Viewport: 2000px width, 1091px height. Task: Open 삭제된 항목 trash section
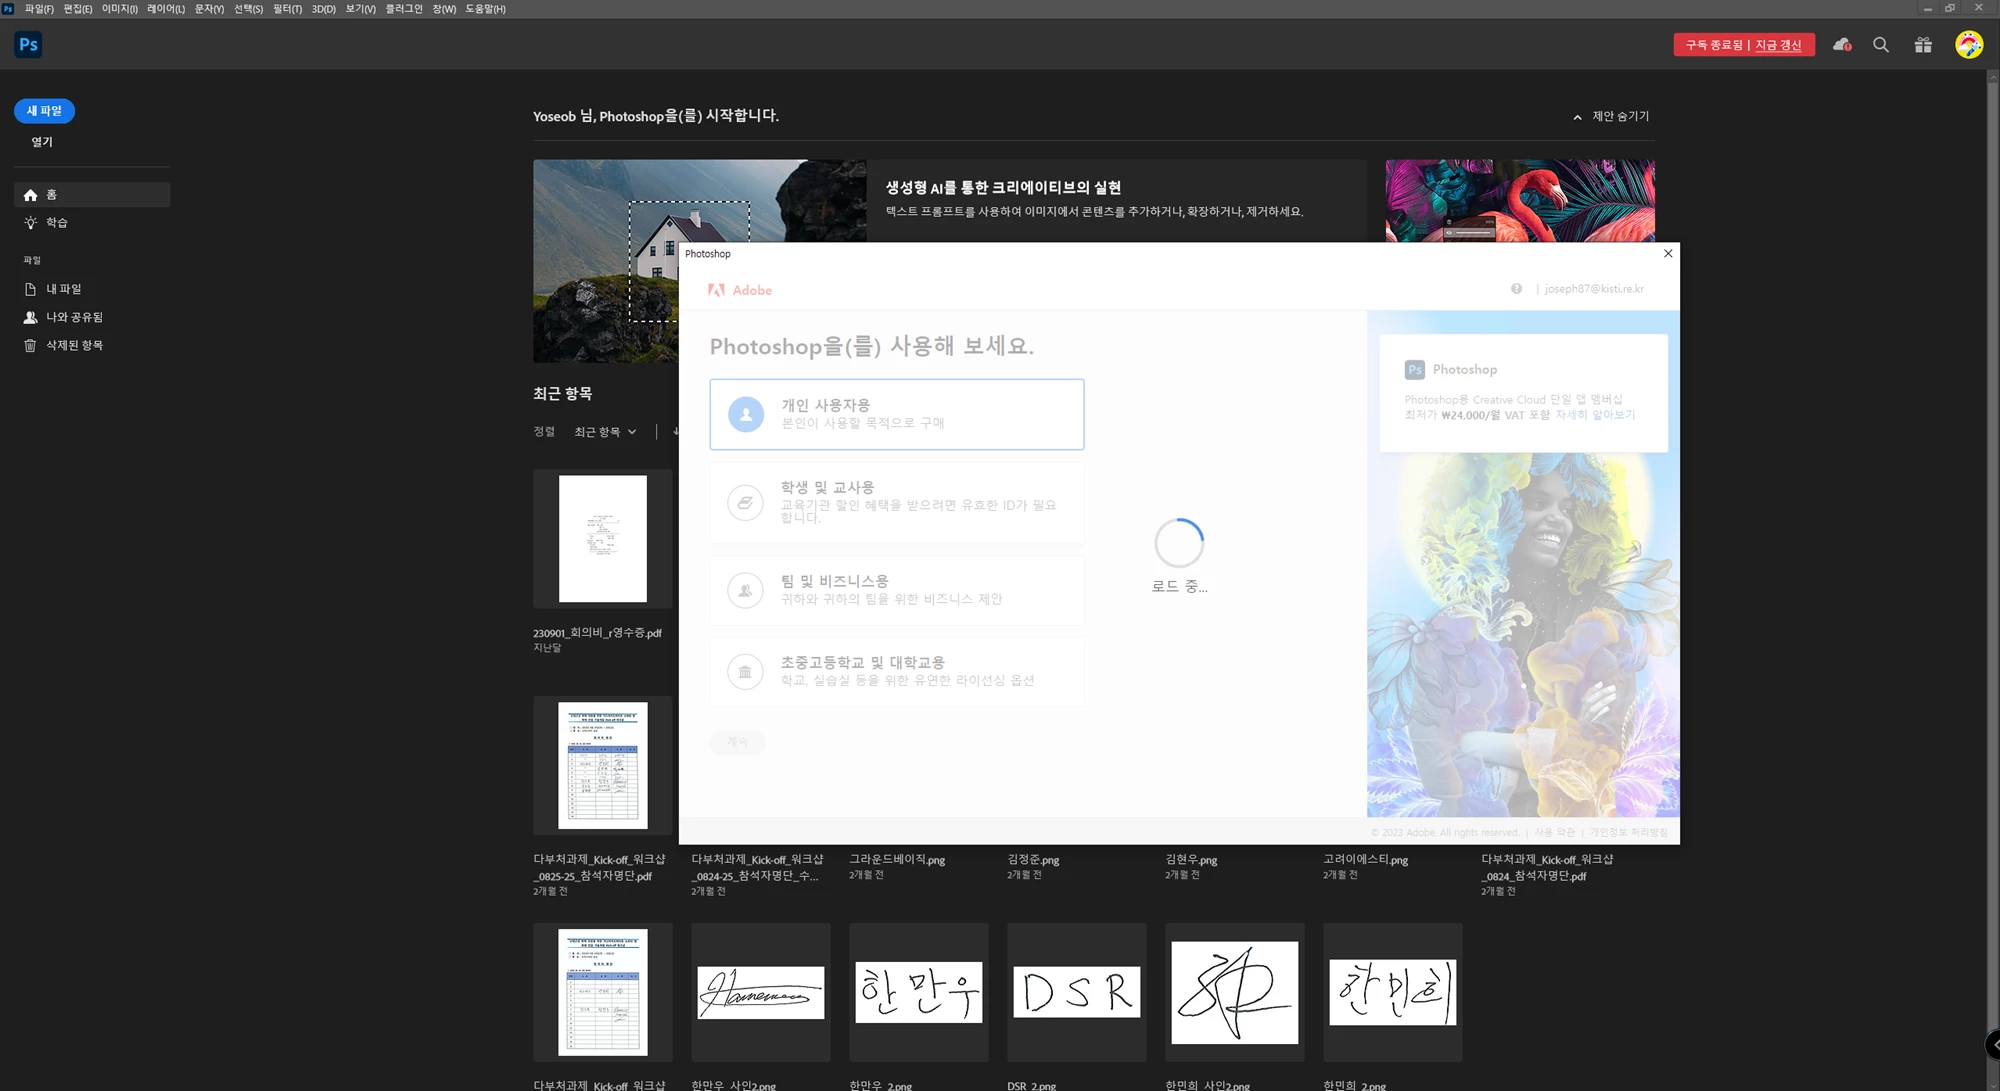click(74, 345)
